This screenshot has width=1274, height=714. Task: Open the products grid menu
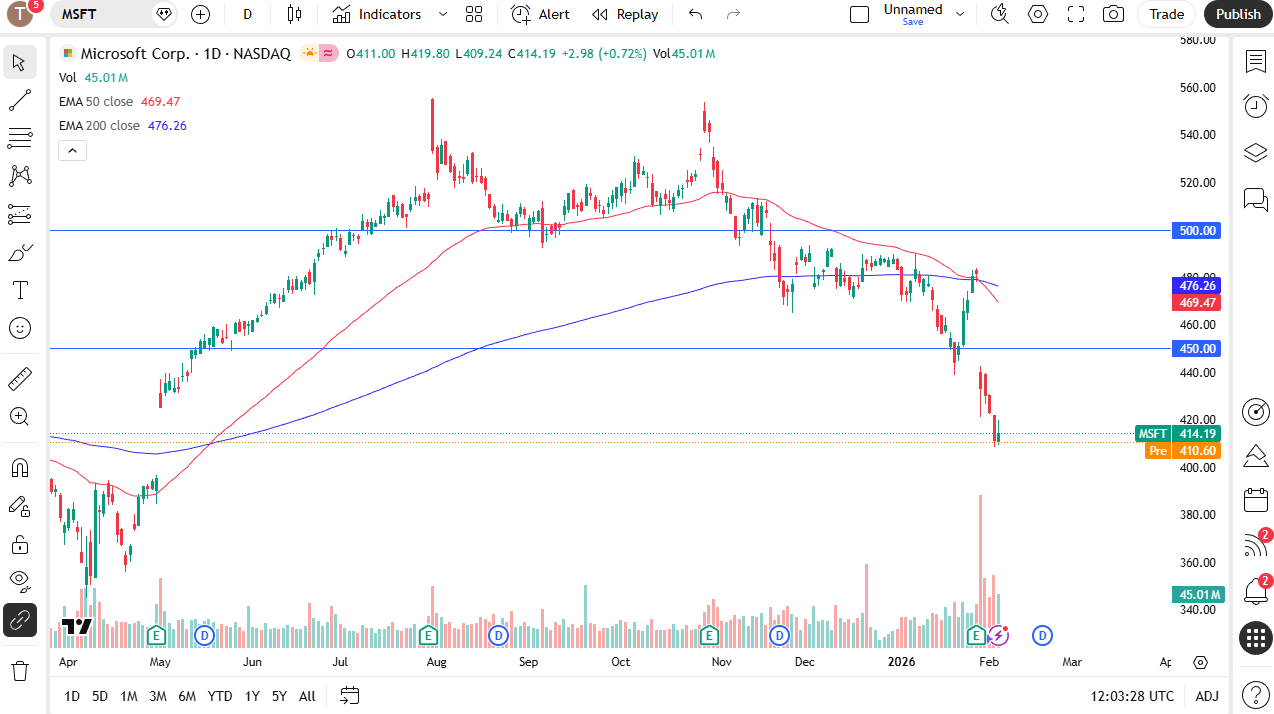1255,637
